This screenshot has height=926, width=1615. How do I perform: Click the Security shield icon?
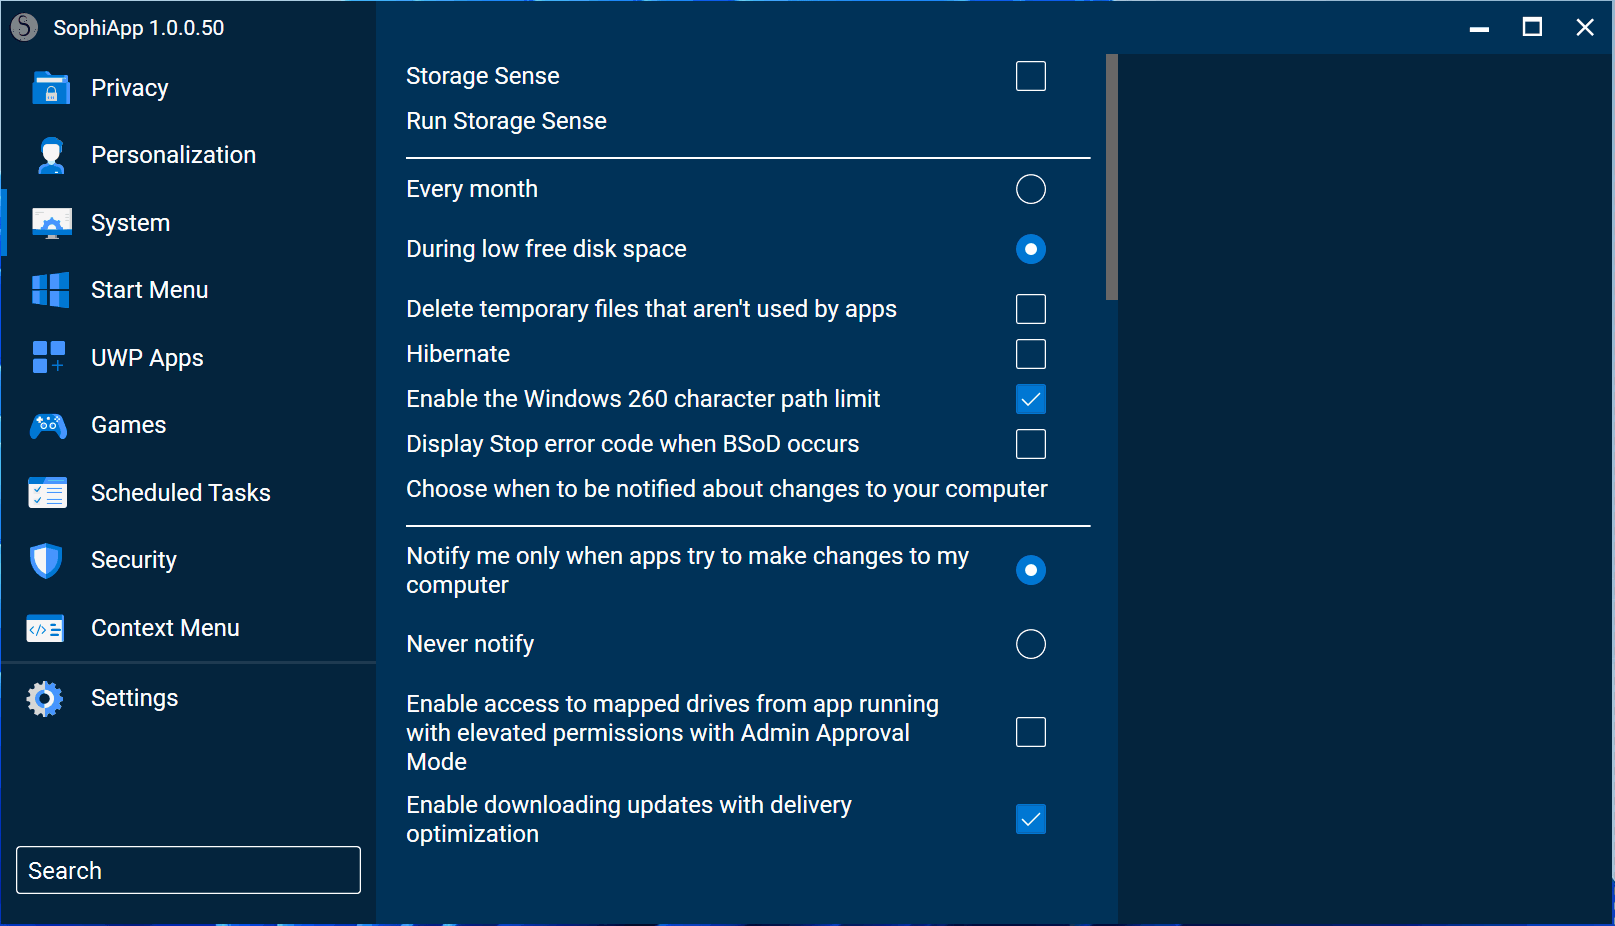[47, 560]
